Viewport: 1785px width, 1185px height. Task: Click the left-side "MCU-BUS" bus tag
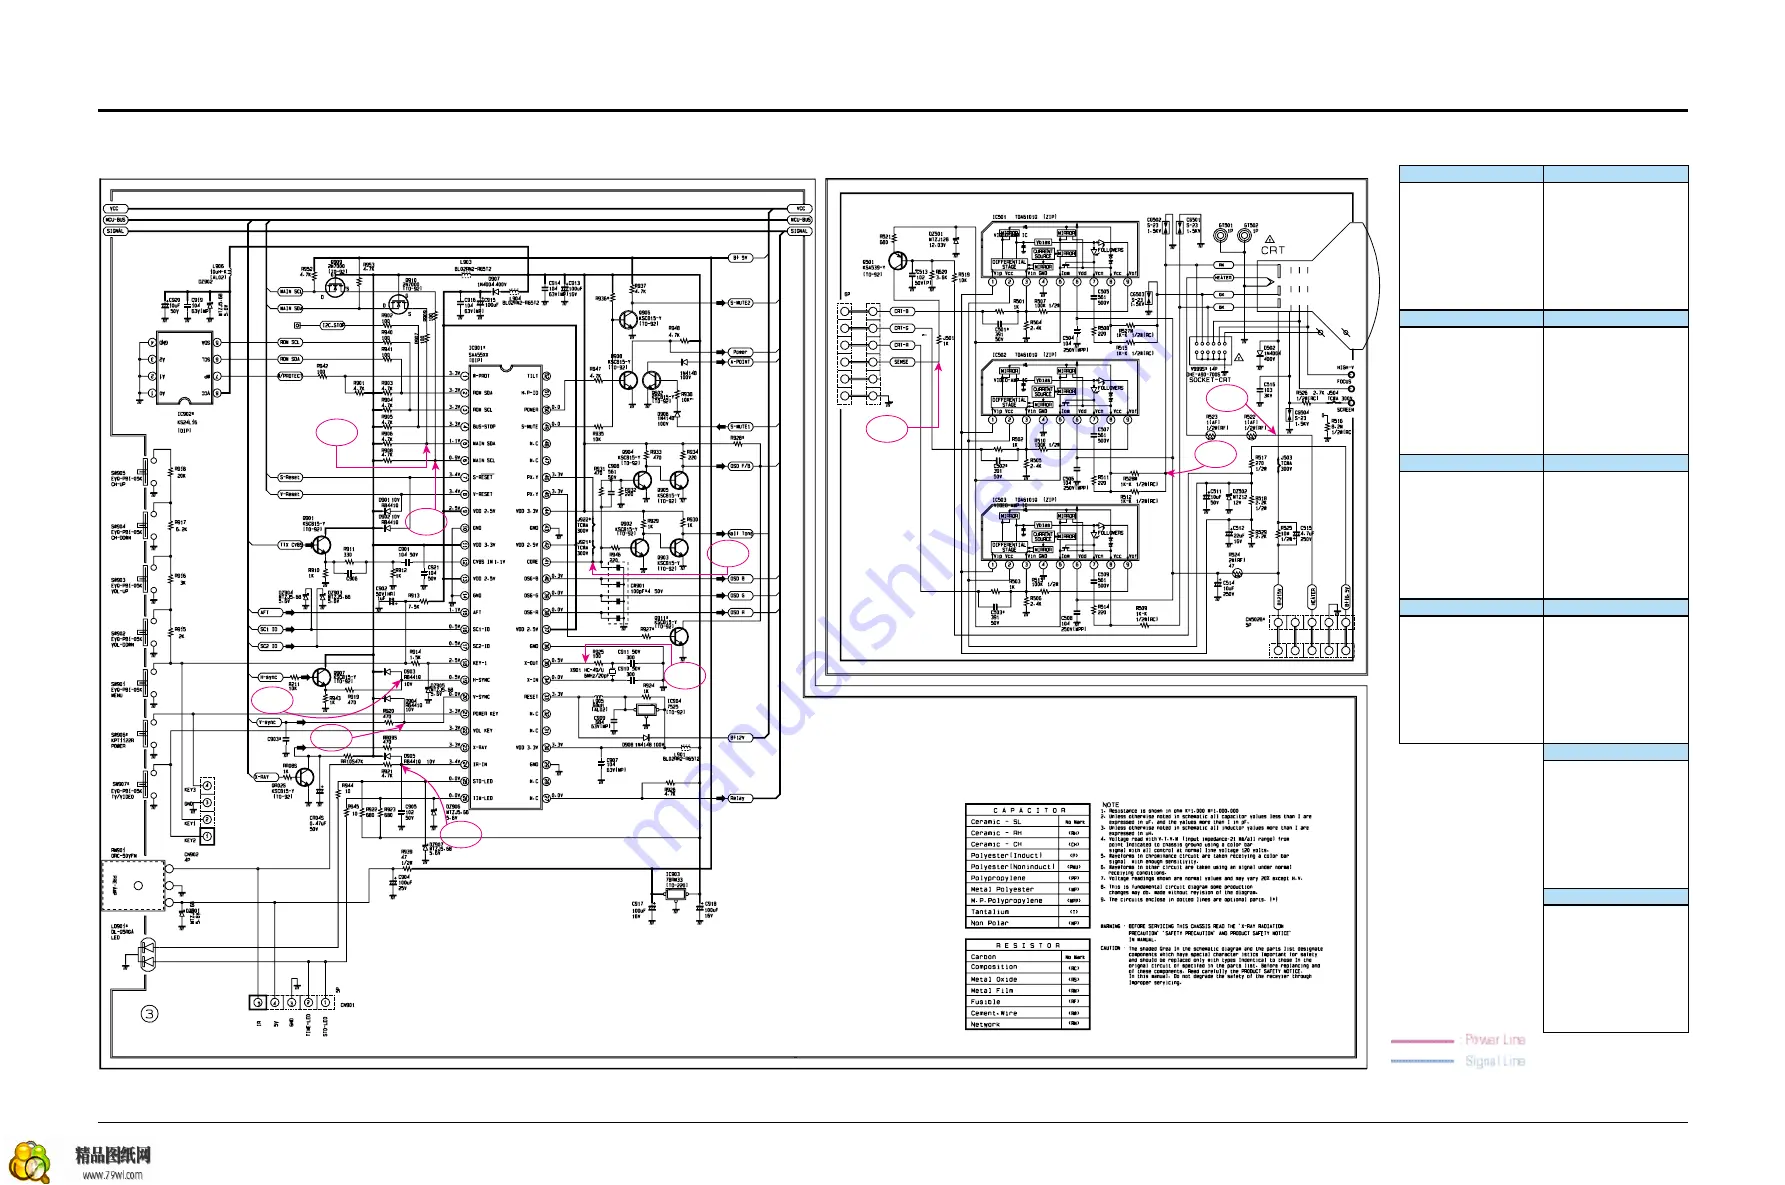[116, 220]
